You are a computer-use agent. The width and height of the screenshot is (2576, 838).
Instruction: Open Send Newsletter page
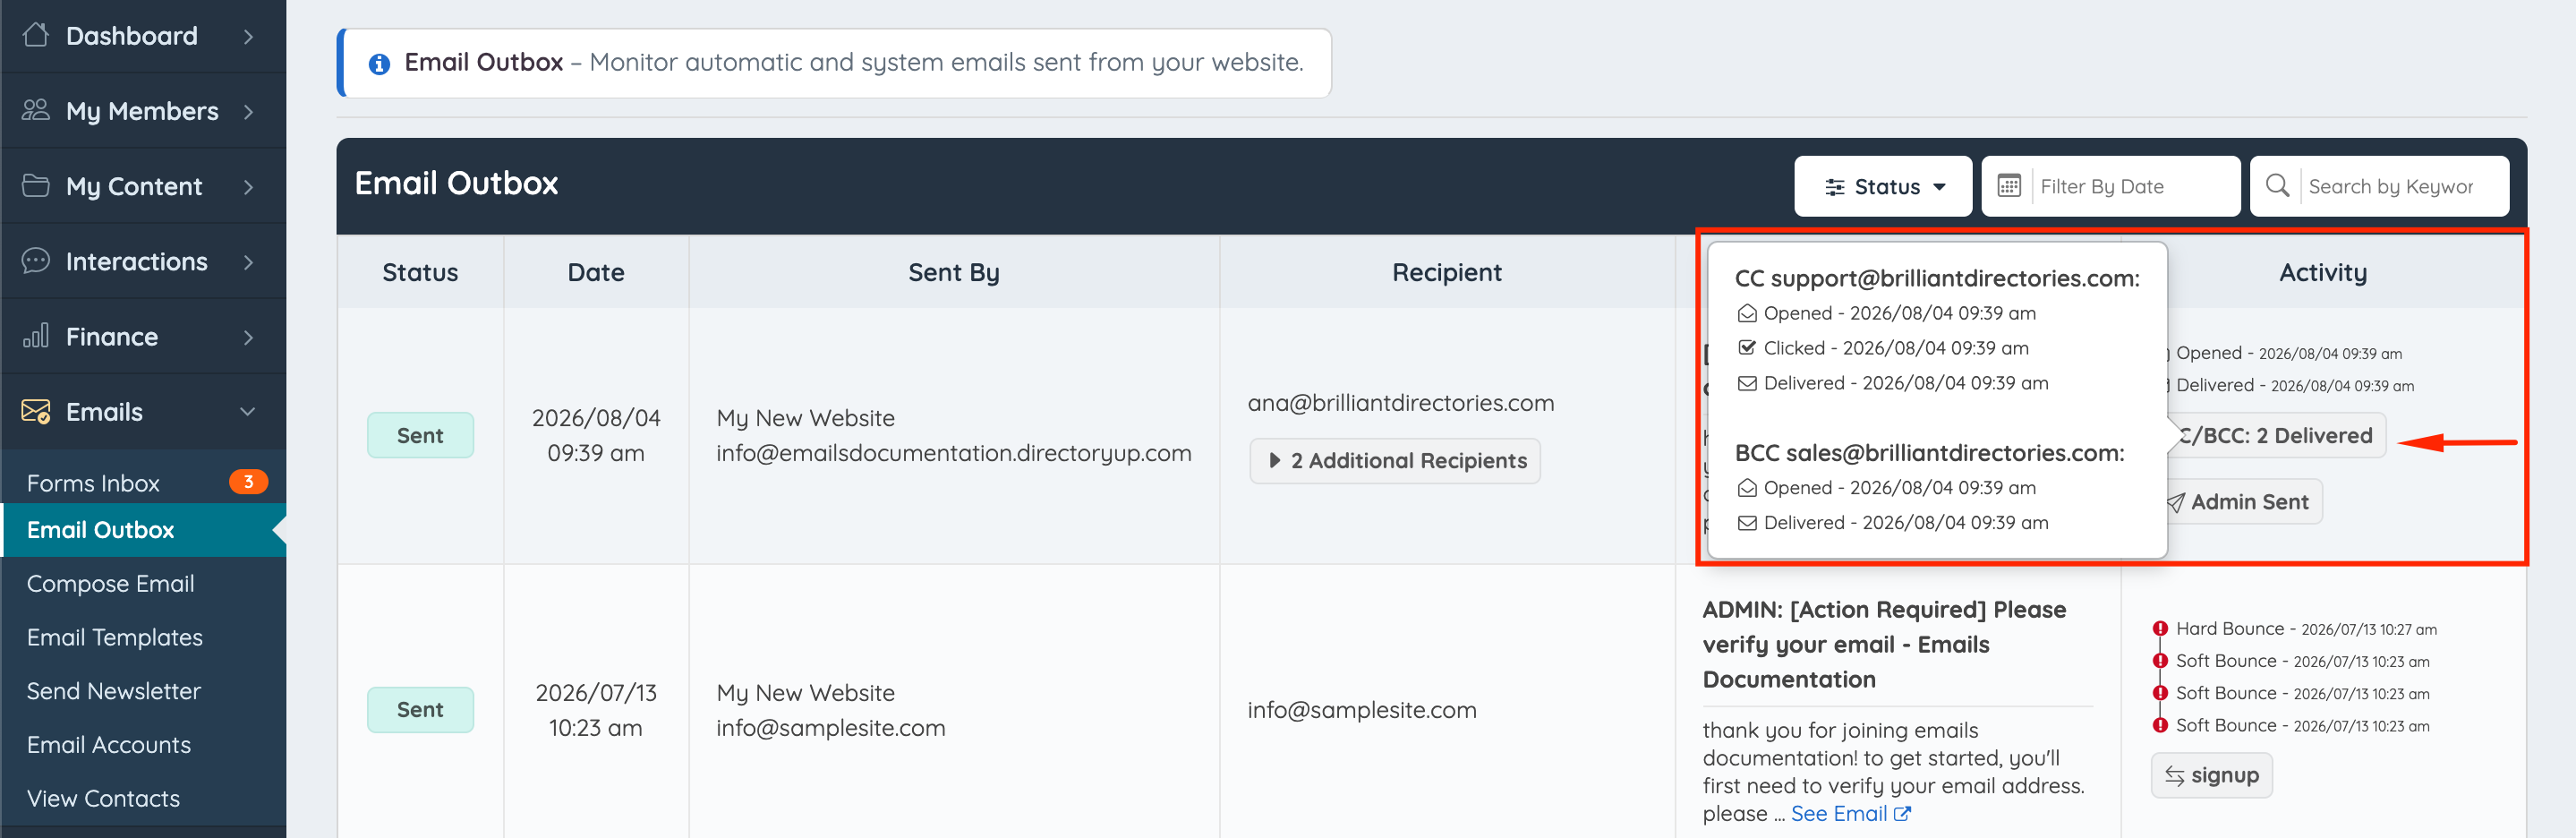114,691
